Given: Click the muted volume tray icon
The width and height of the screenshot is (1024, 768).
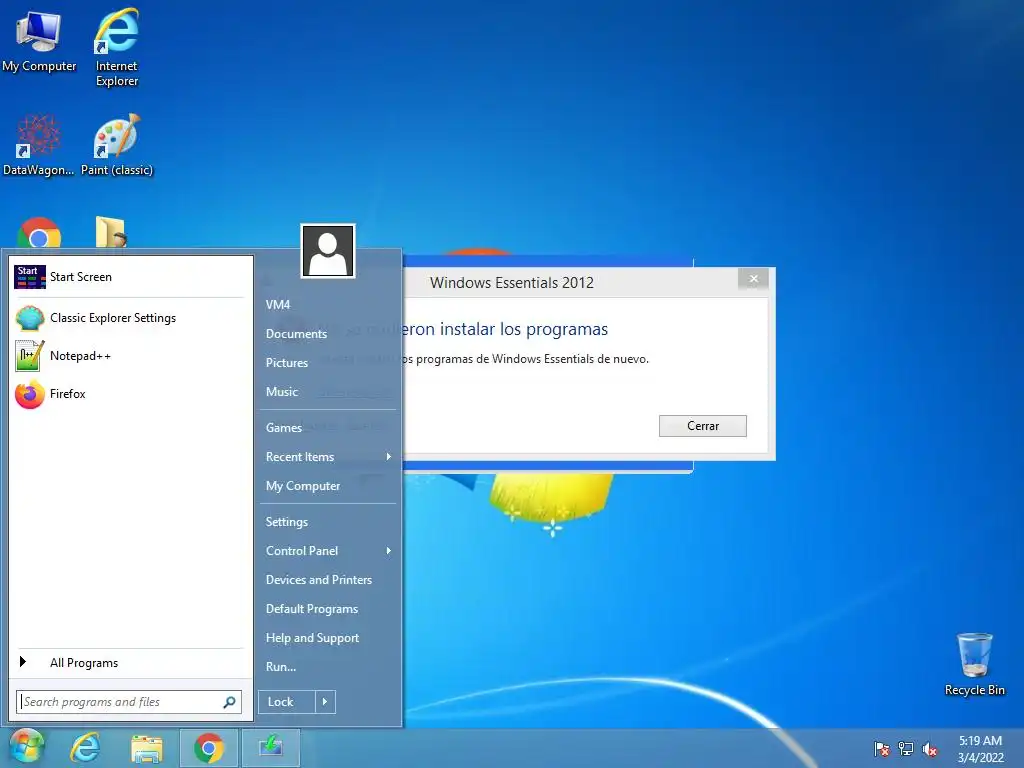Looking at the screenshot, I should click(x=930, y=749).
